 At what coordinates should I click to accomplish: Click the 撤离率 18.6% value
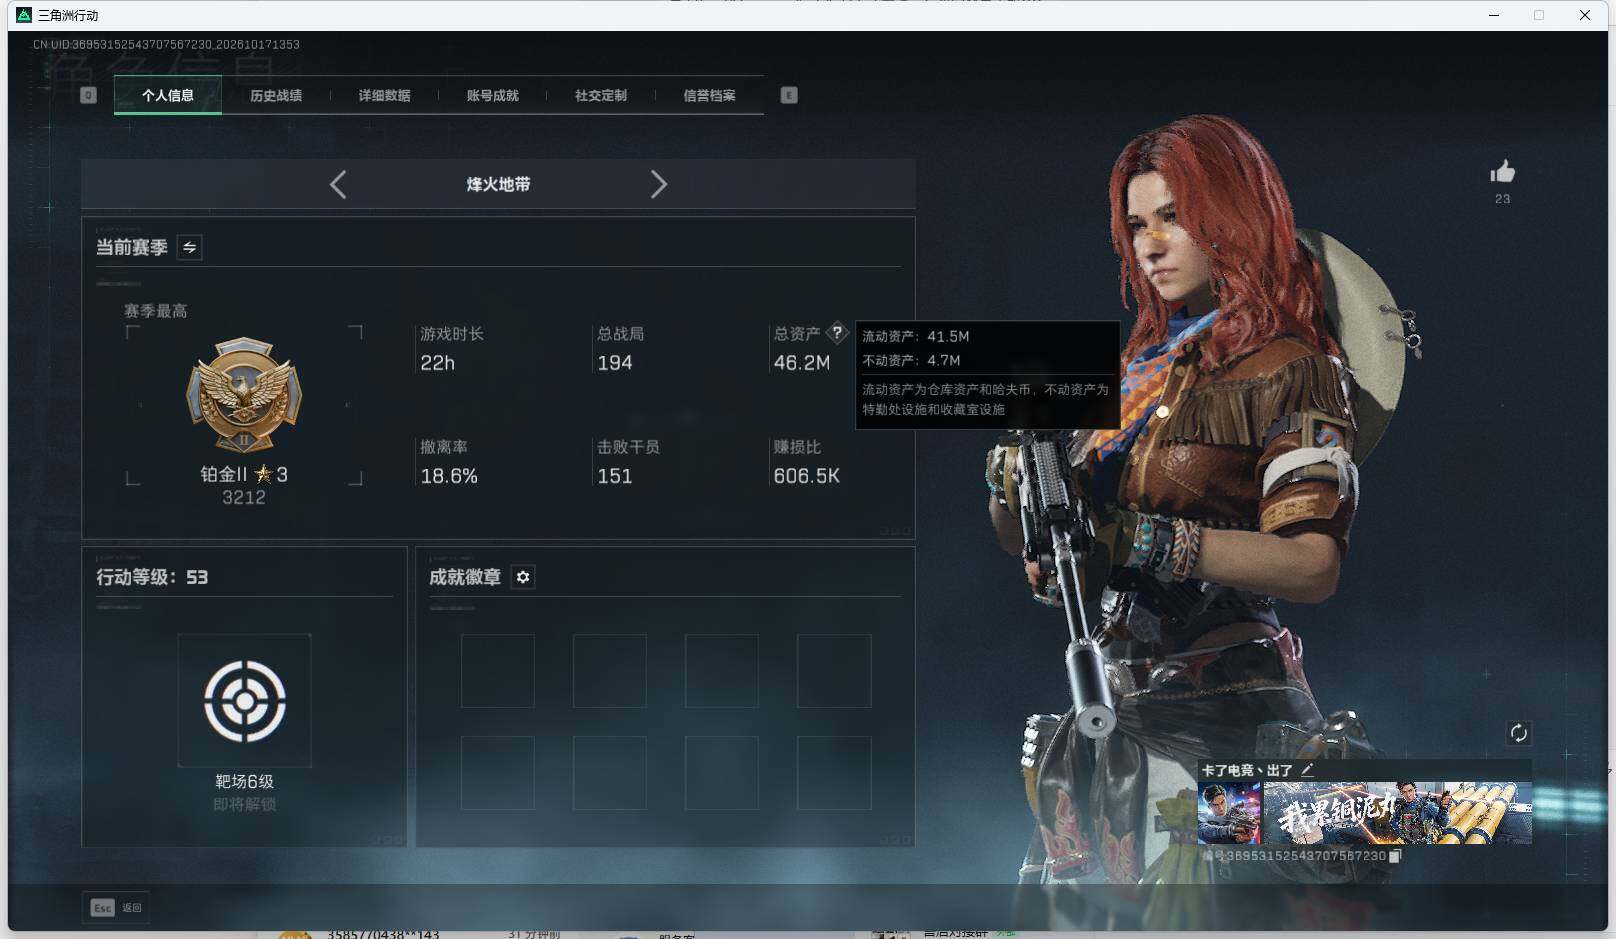click(449, 476)
